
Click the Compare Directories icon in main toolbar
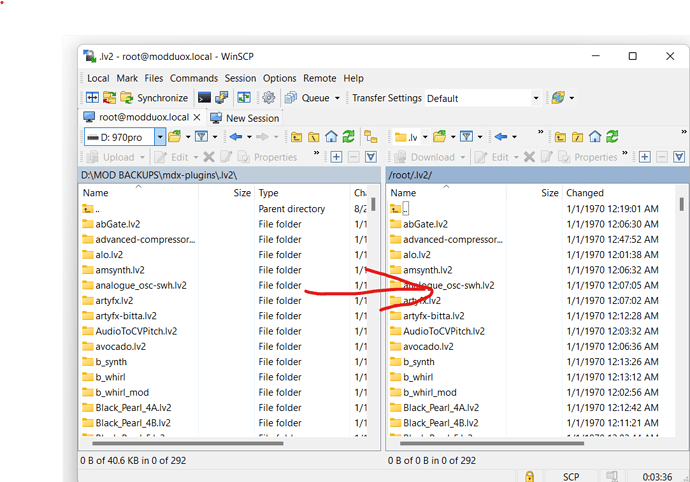tap(92, 98)
